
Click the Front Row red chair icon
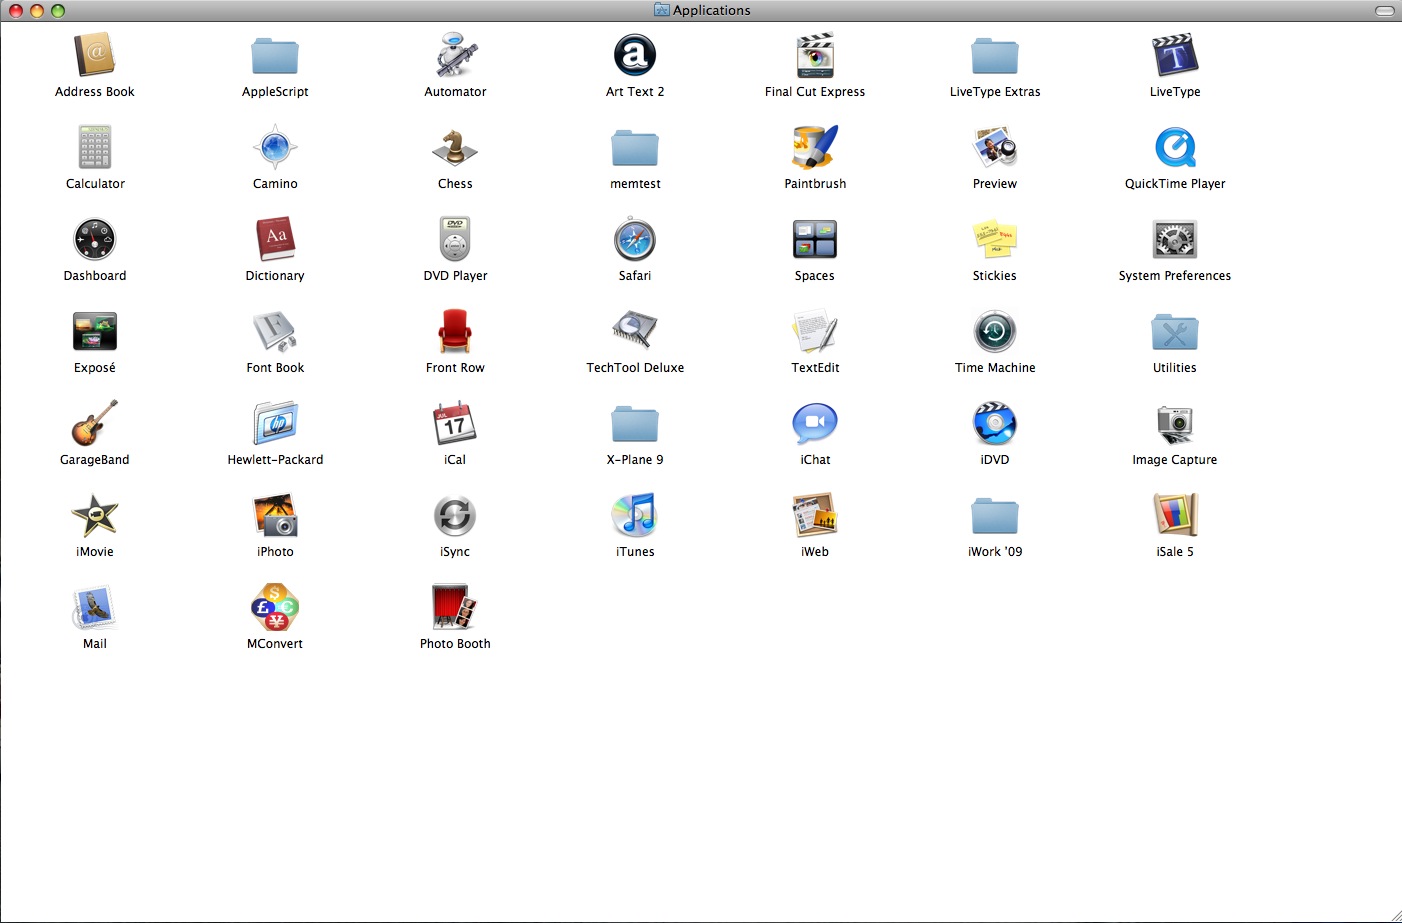455,331
